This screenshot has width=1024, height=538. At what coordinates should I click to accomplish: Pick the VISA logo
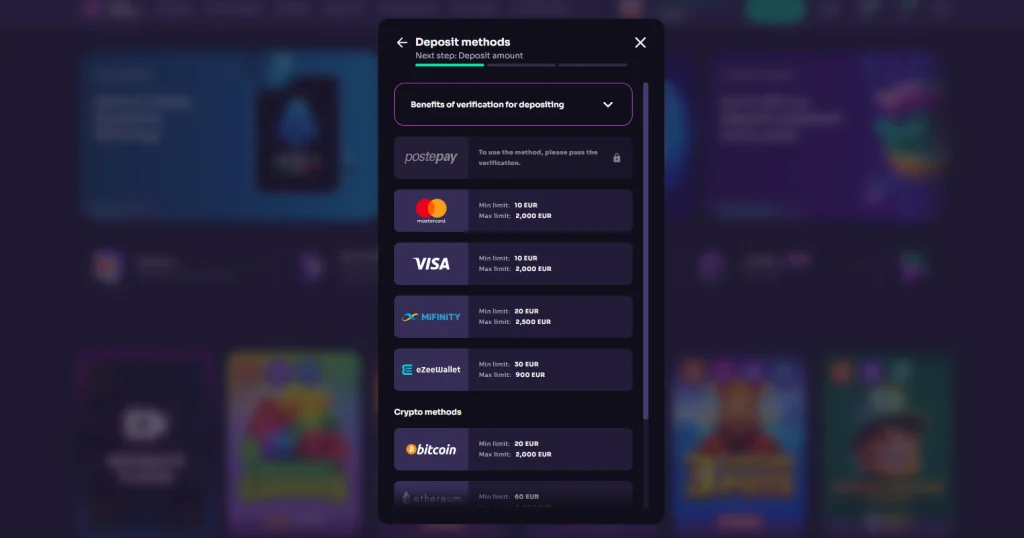pyautogui.click(x=431, y=264)
